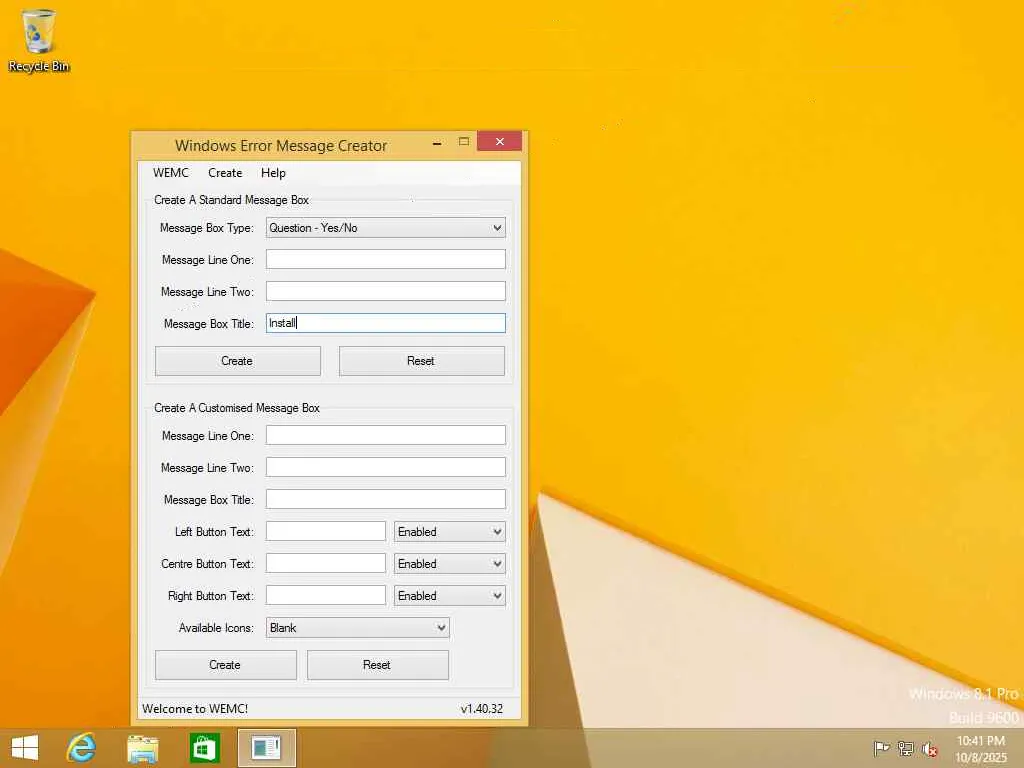Minimize the Windows Error Message Creator window

(x=437, y=142)
